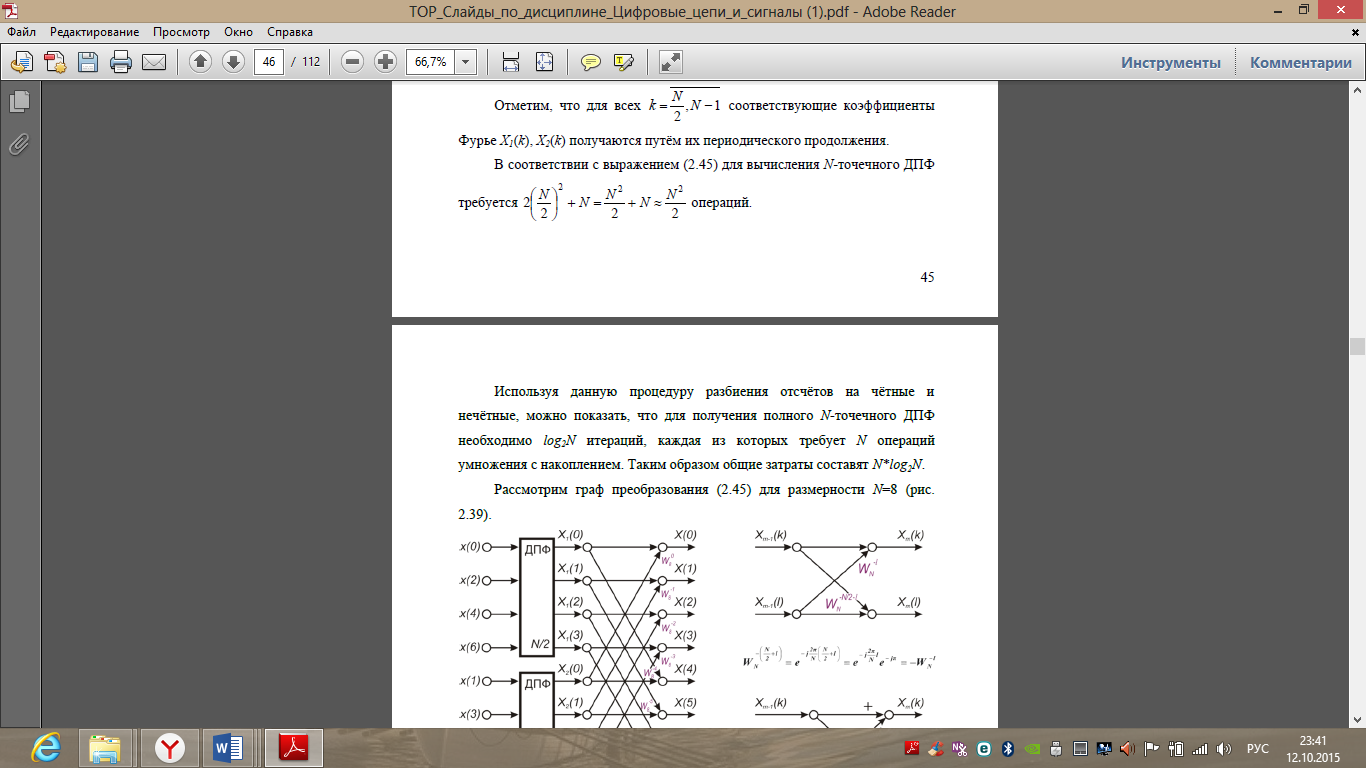Click the network signal bars tray icon

pos(1200,748)
